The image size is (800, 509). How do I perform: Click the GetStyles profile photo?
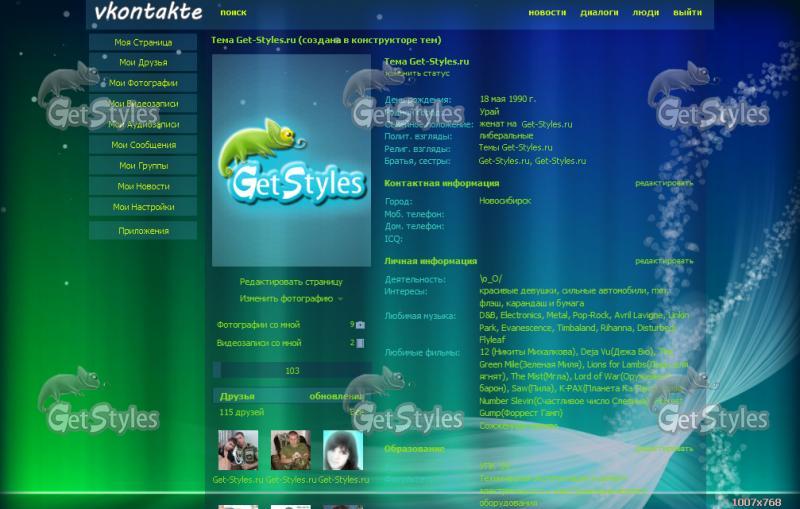291,160
